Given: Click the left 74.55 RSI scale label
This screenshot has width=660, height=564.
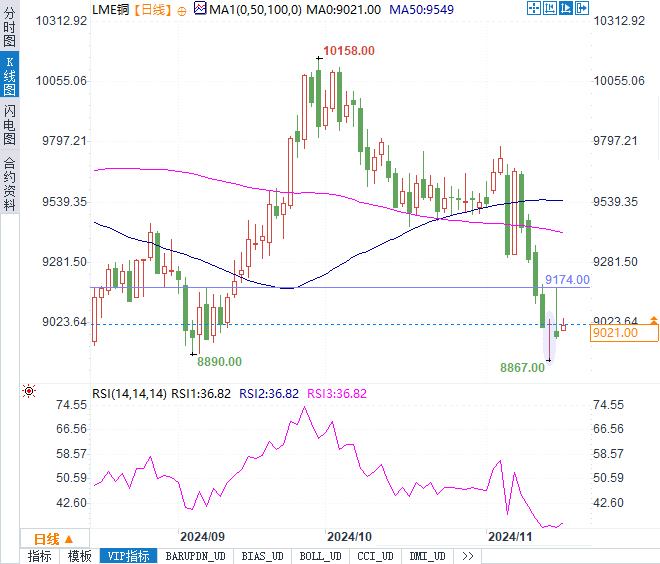Looking at the screenshot, I should 71,405.
